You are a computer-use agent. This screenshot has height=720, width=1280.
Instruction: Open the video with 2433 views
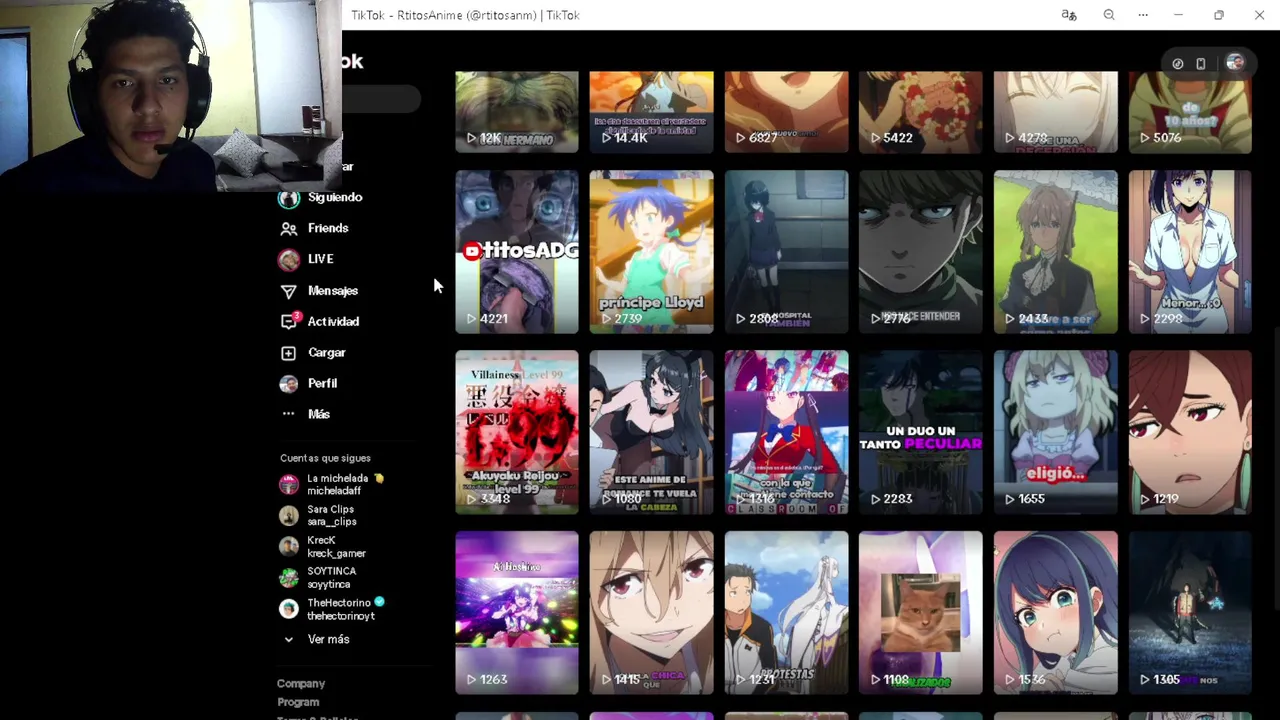click(1055, 252)
